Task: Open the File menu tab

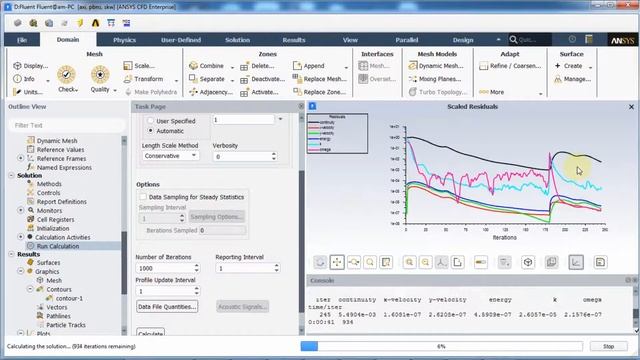Action: [x=22, y=40]
